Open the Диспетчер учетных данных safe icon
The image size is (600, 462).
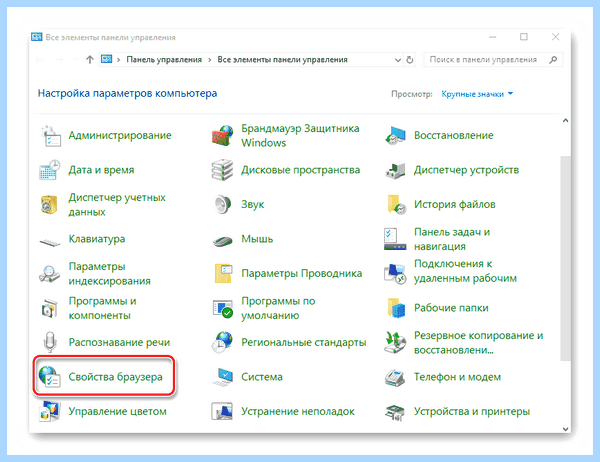pos(50,204)
